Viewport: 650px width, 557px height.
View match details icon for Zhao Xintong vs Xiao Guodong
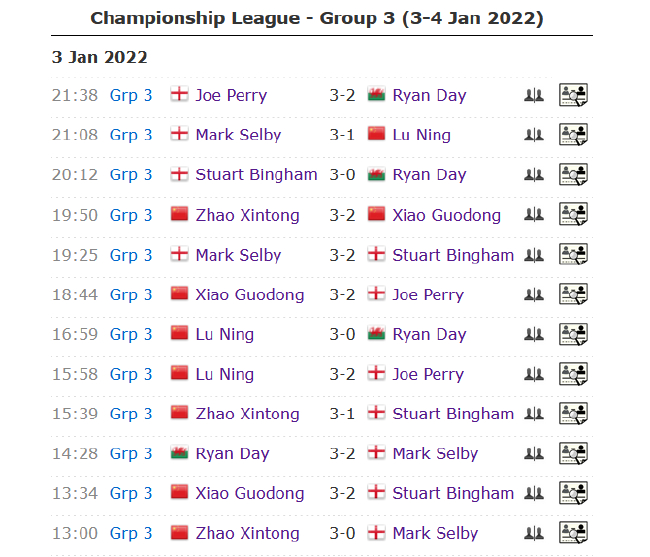point(573,215)
